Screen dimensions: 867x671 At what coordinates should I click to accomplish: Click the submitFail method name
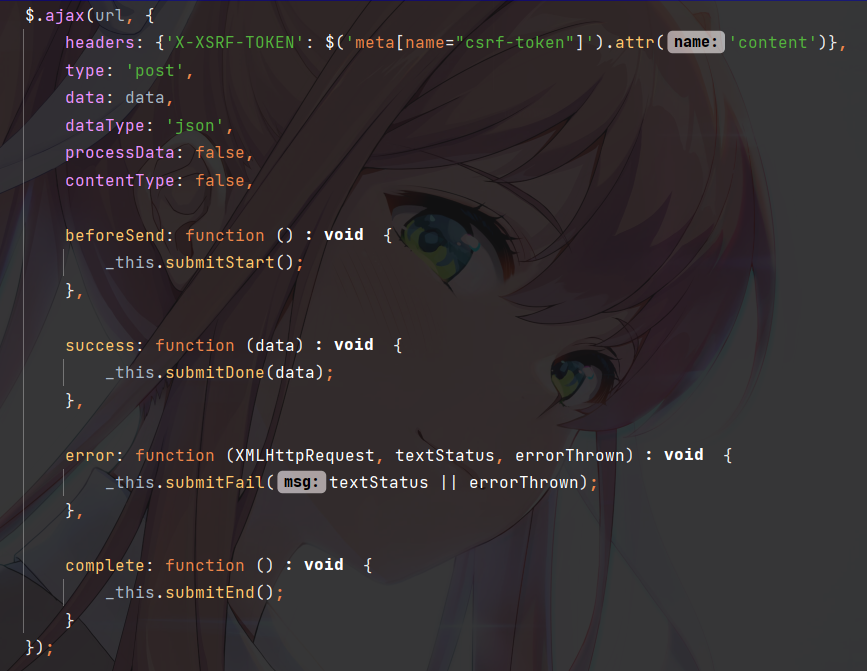(x=215, y=483)
